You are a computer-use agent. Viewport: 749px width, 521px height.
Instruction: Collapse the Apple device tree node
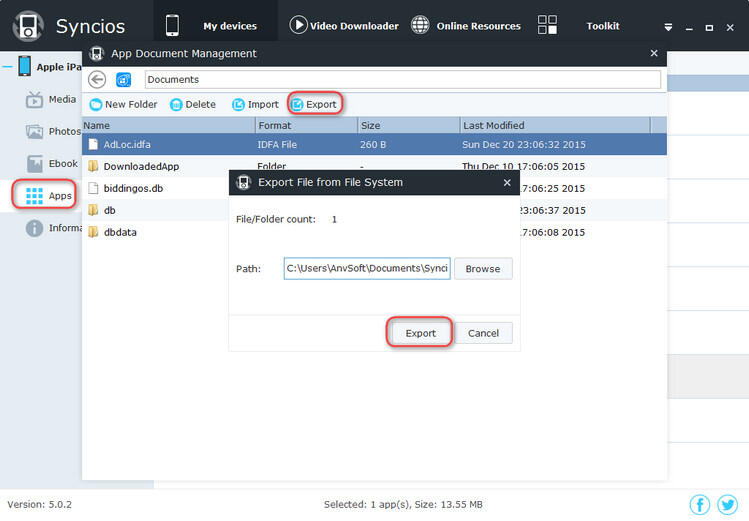coord(8,66)
